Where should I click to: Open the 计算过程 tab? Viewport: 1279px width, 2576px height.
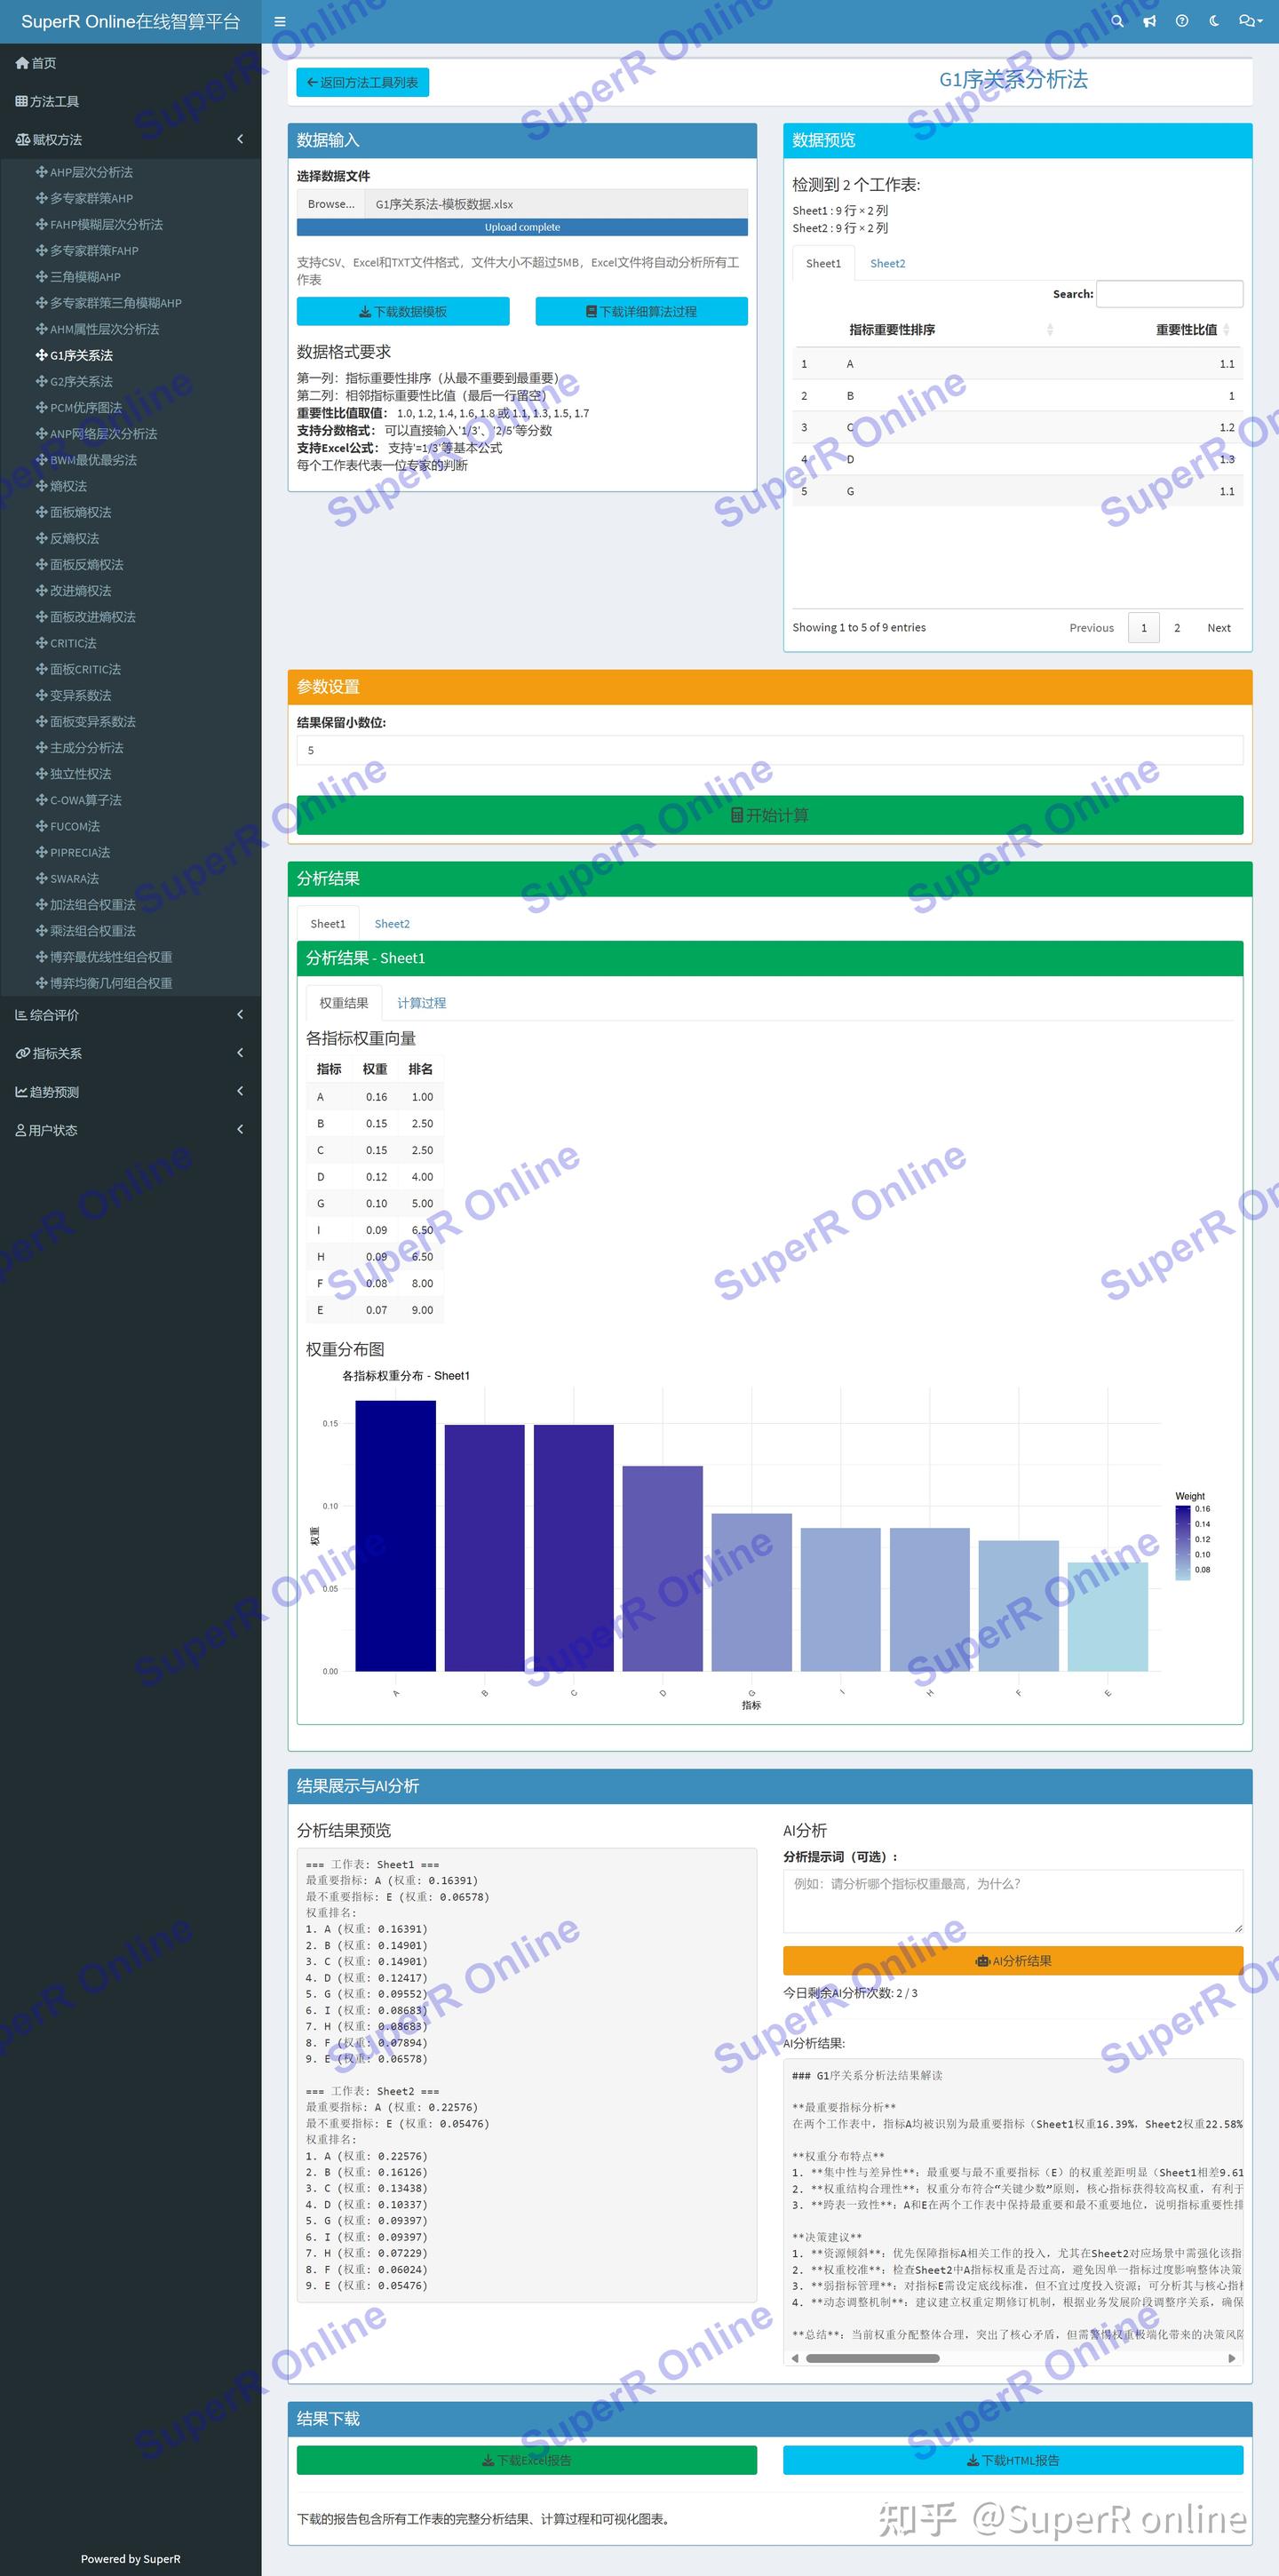tap(421, 1003)
